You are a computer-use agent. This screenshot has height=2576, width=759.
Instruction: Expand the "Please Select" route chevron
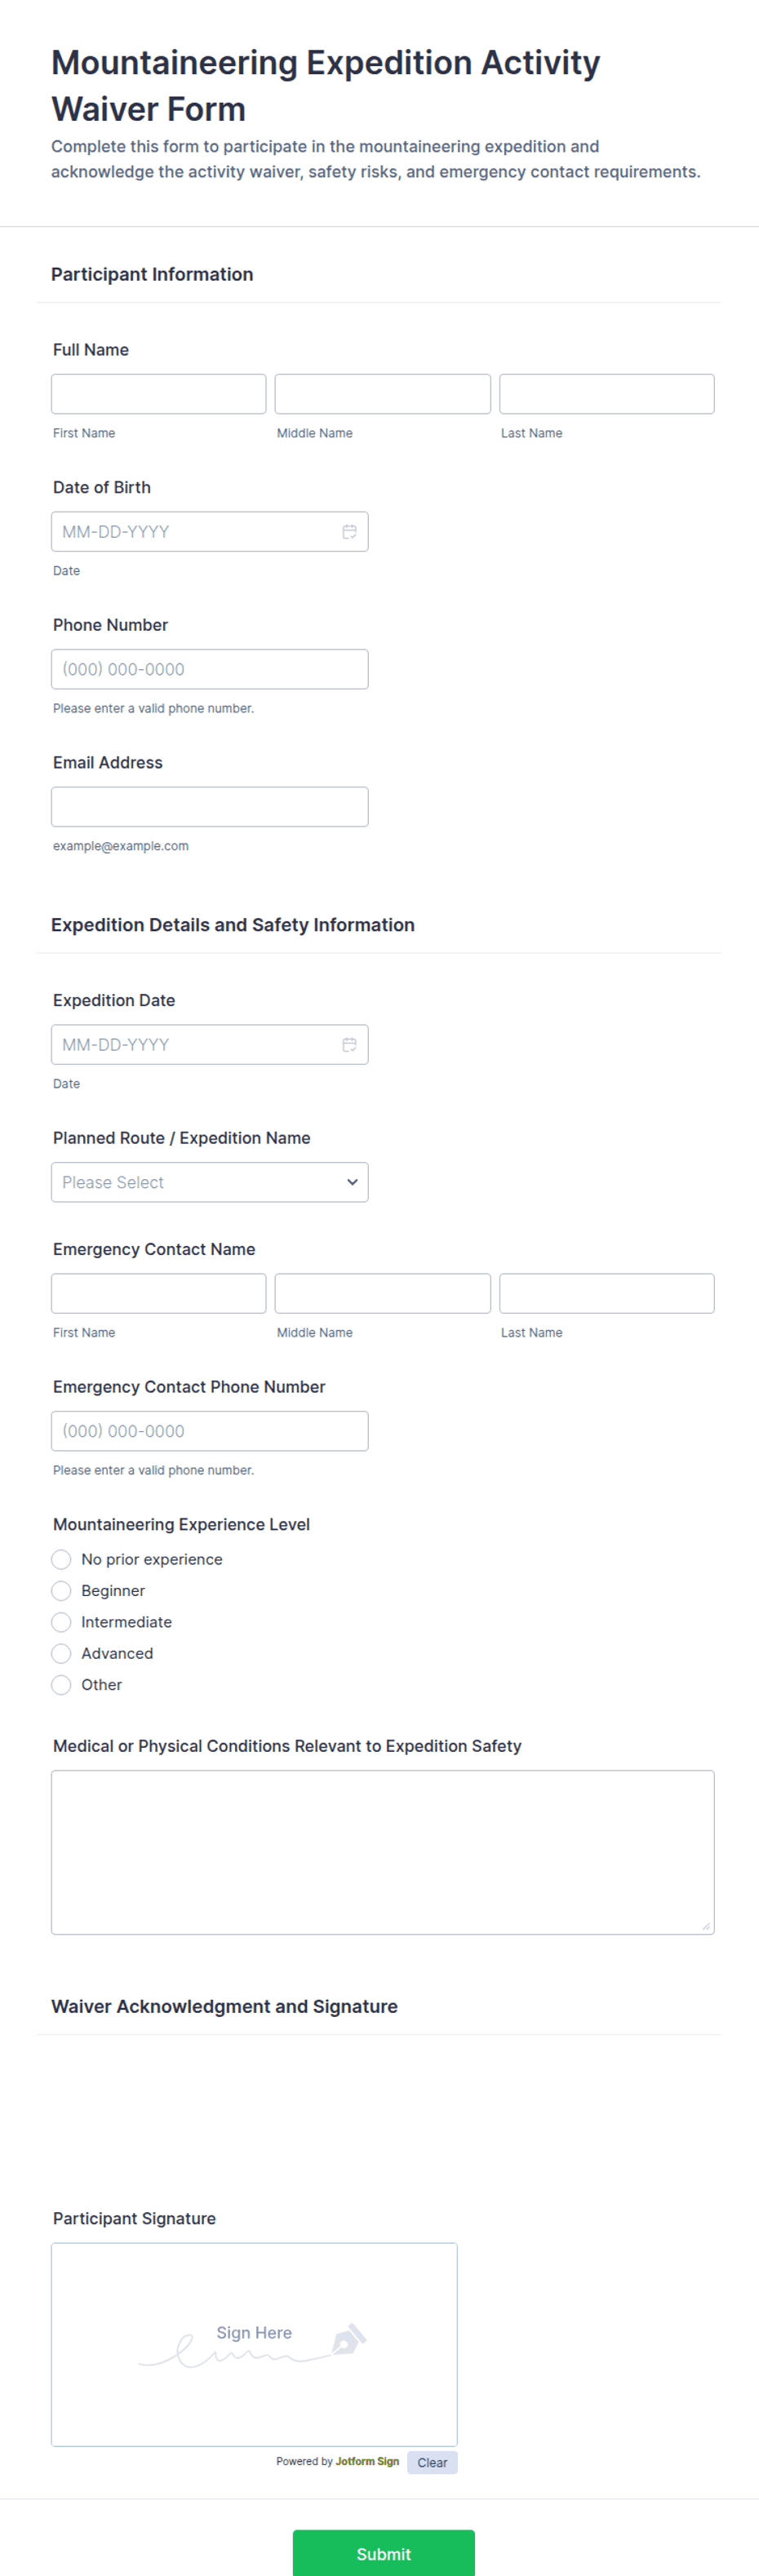pyautogui.click(x=352, y=1182)
